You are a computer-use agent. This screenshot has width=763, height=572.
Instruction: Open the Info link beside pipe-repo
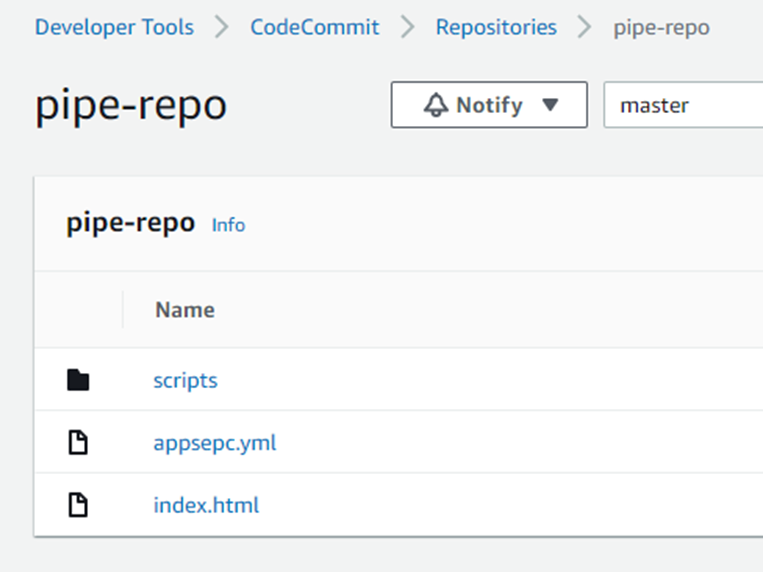(228, 225)
